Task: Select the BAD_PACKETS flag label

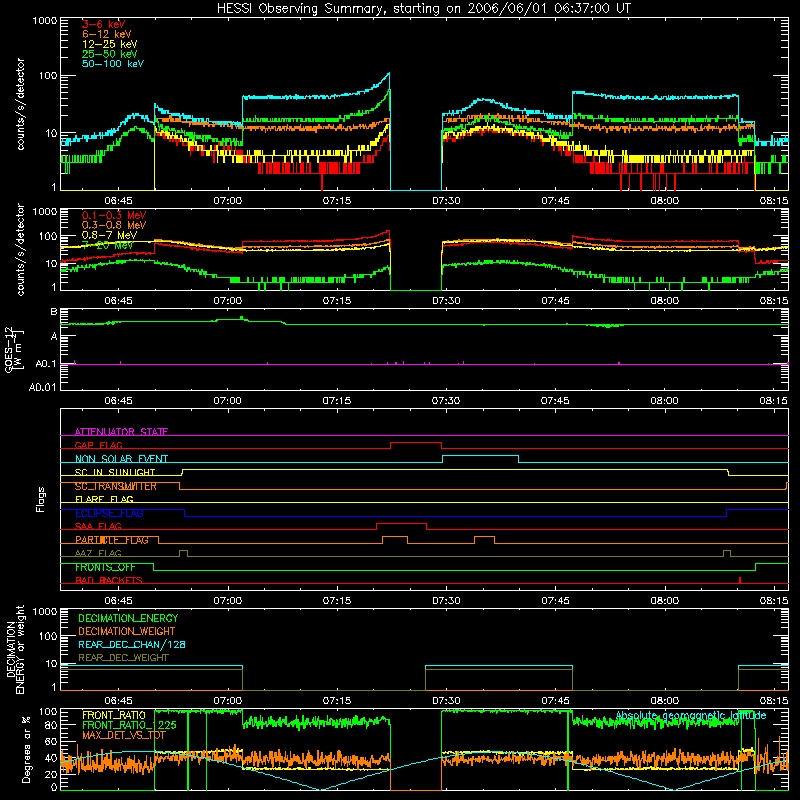Action: 109,580
